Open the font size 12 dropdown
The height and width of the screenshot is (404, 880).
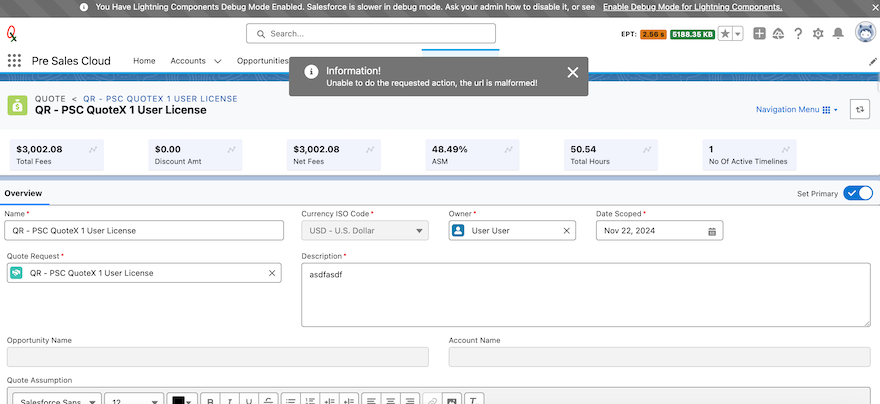(x=134, y=401)
